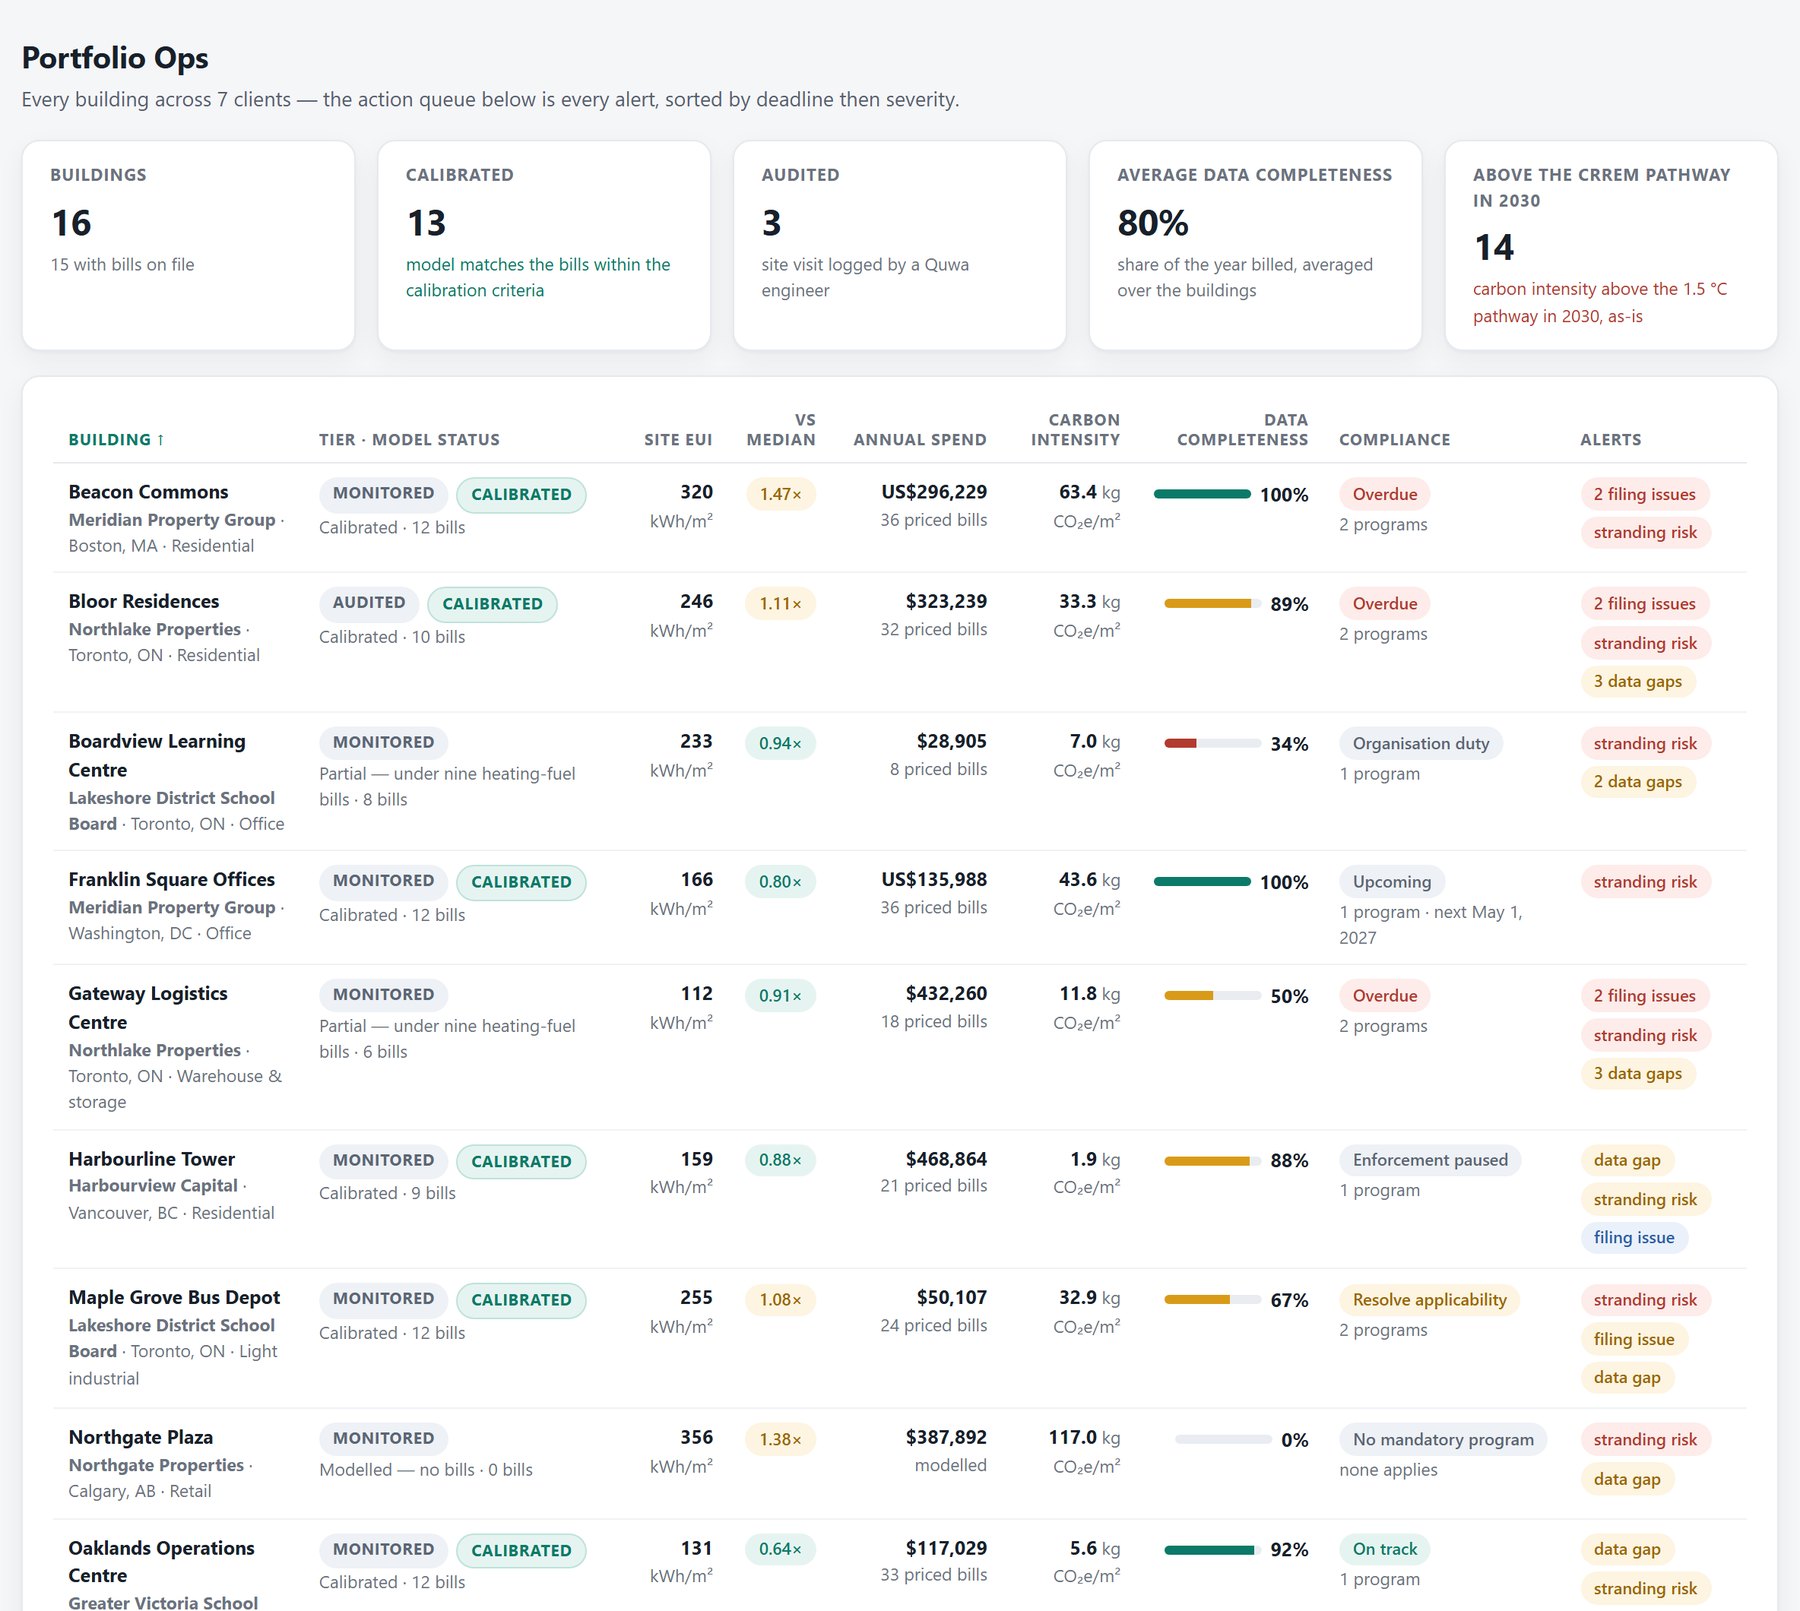
Task: Open the Beacon Commons building
Action: [x=148, y=492]
